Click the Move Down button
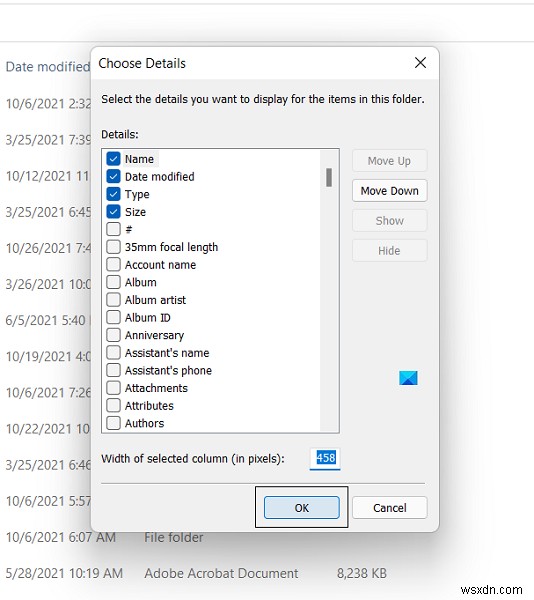The width and height of the screenshot is (534, 600). (389, 191)
